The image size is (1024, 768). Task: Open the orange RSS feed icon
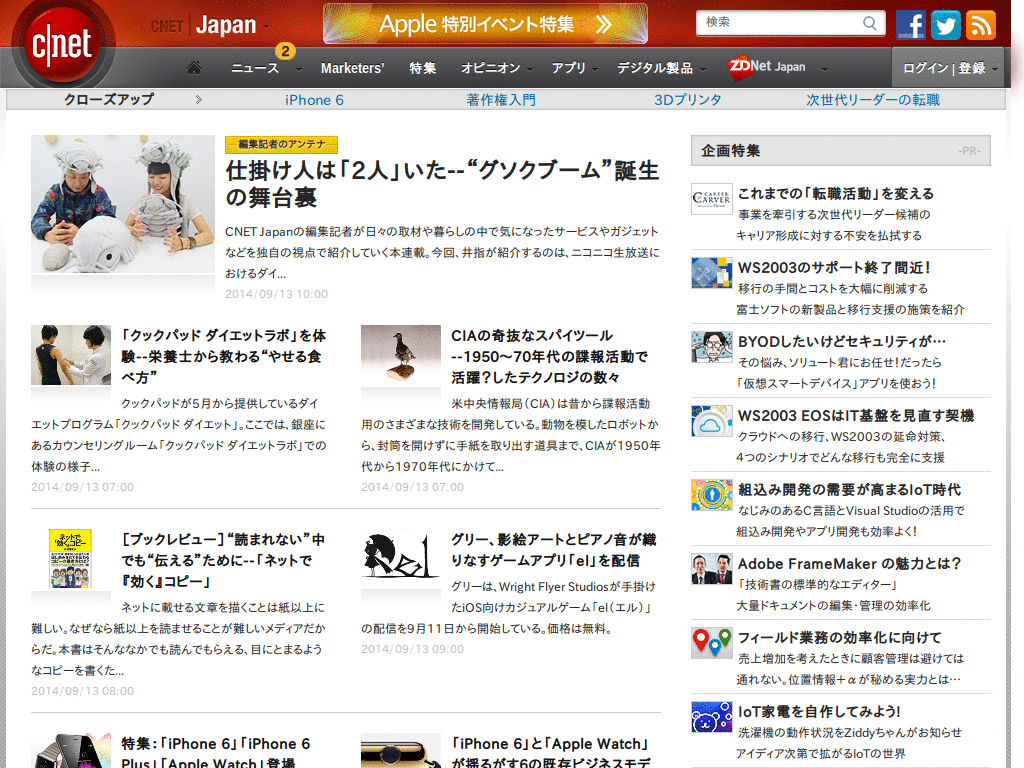(980, 24)
